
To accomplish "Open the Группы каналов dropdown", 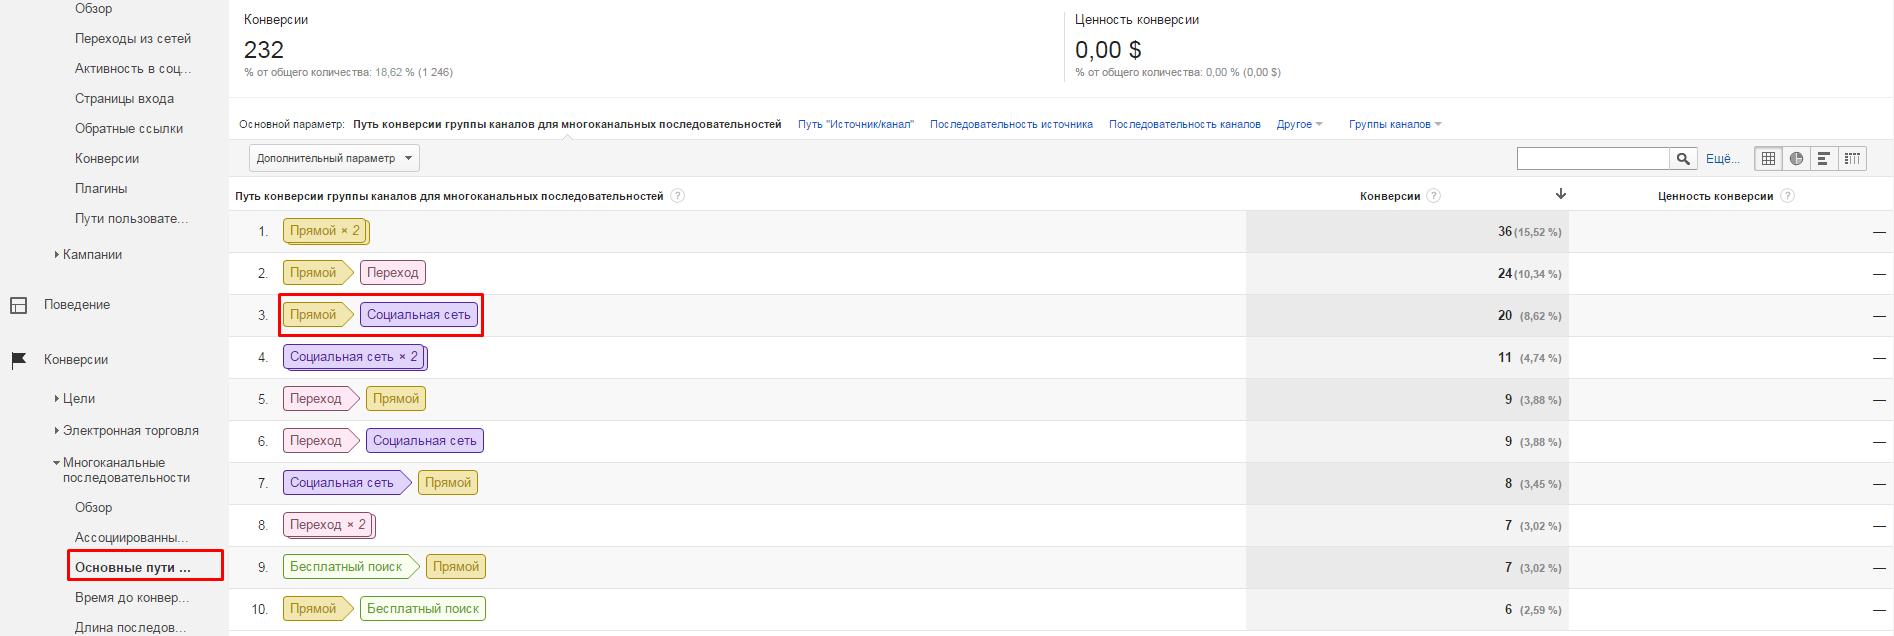I will pos(1395,125).
